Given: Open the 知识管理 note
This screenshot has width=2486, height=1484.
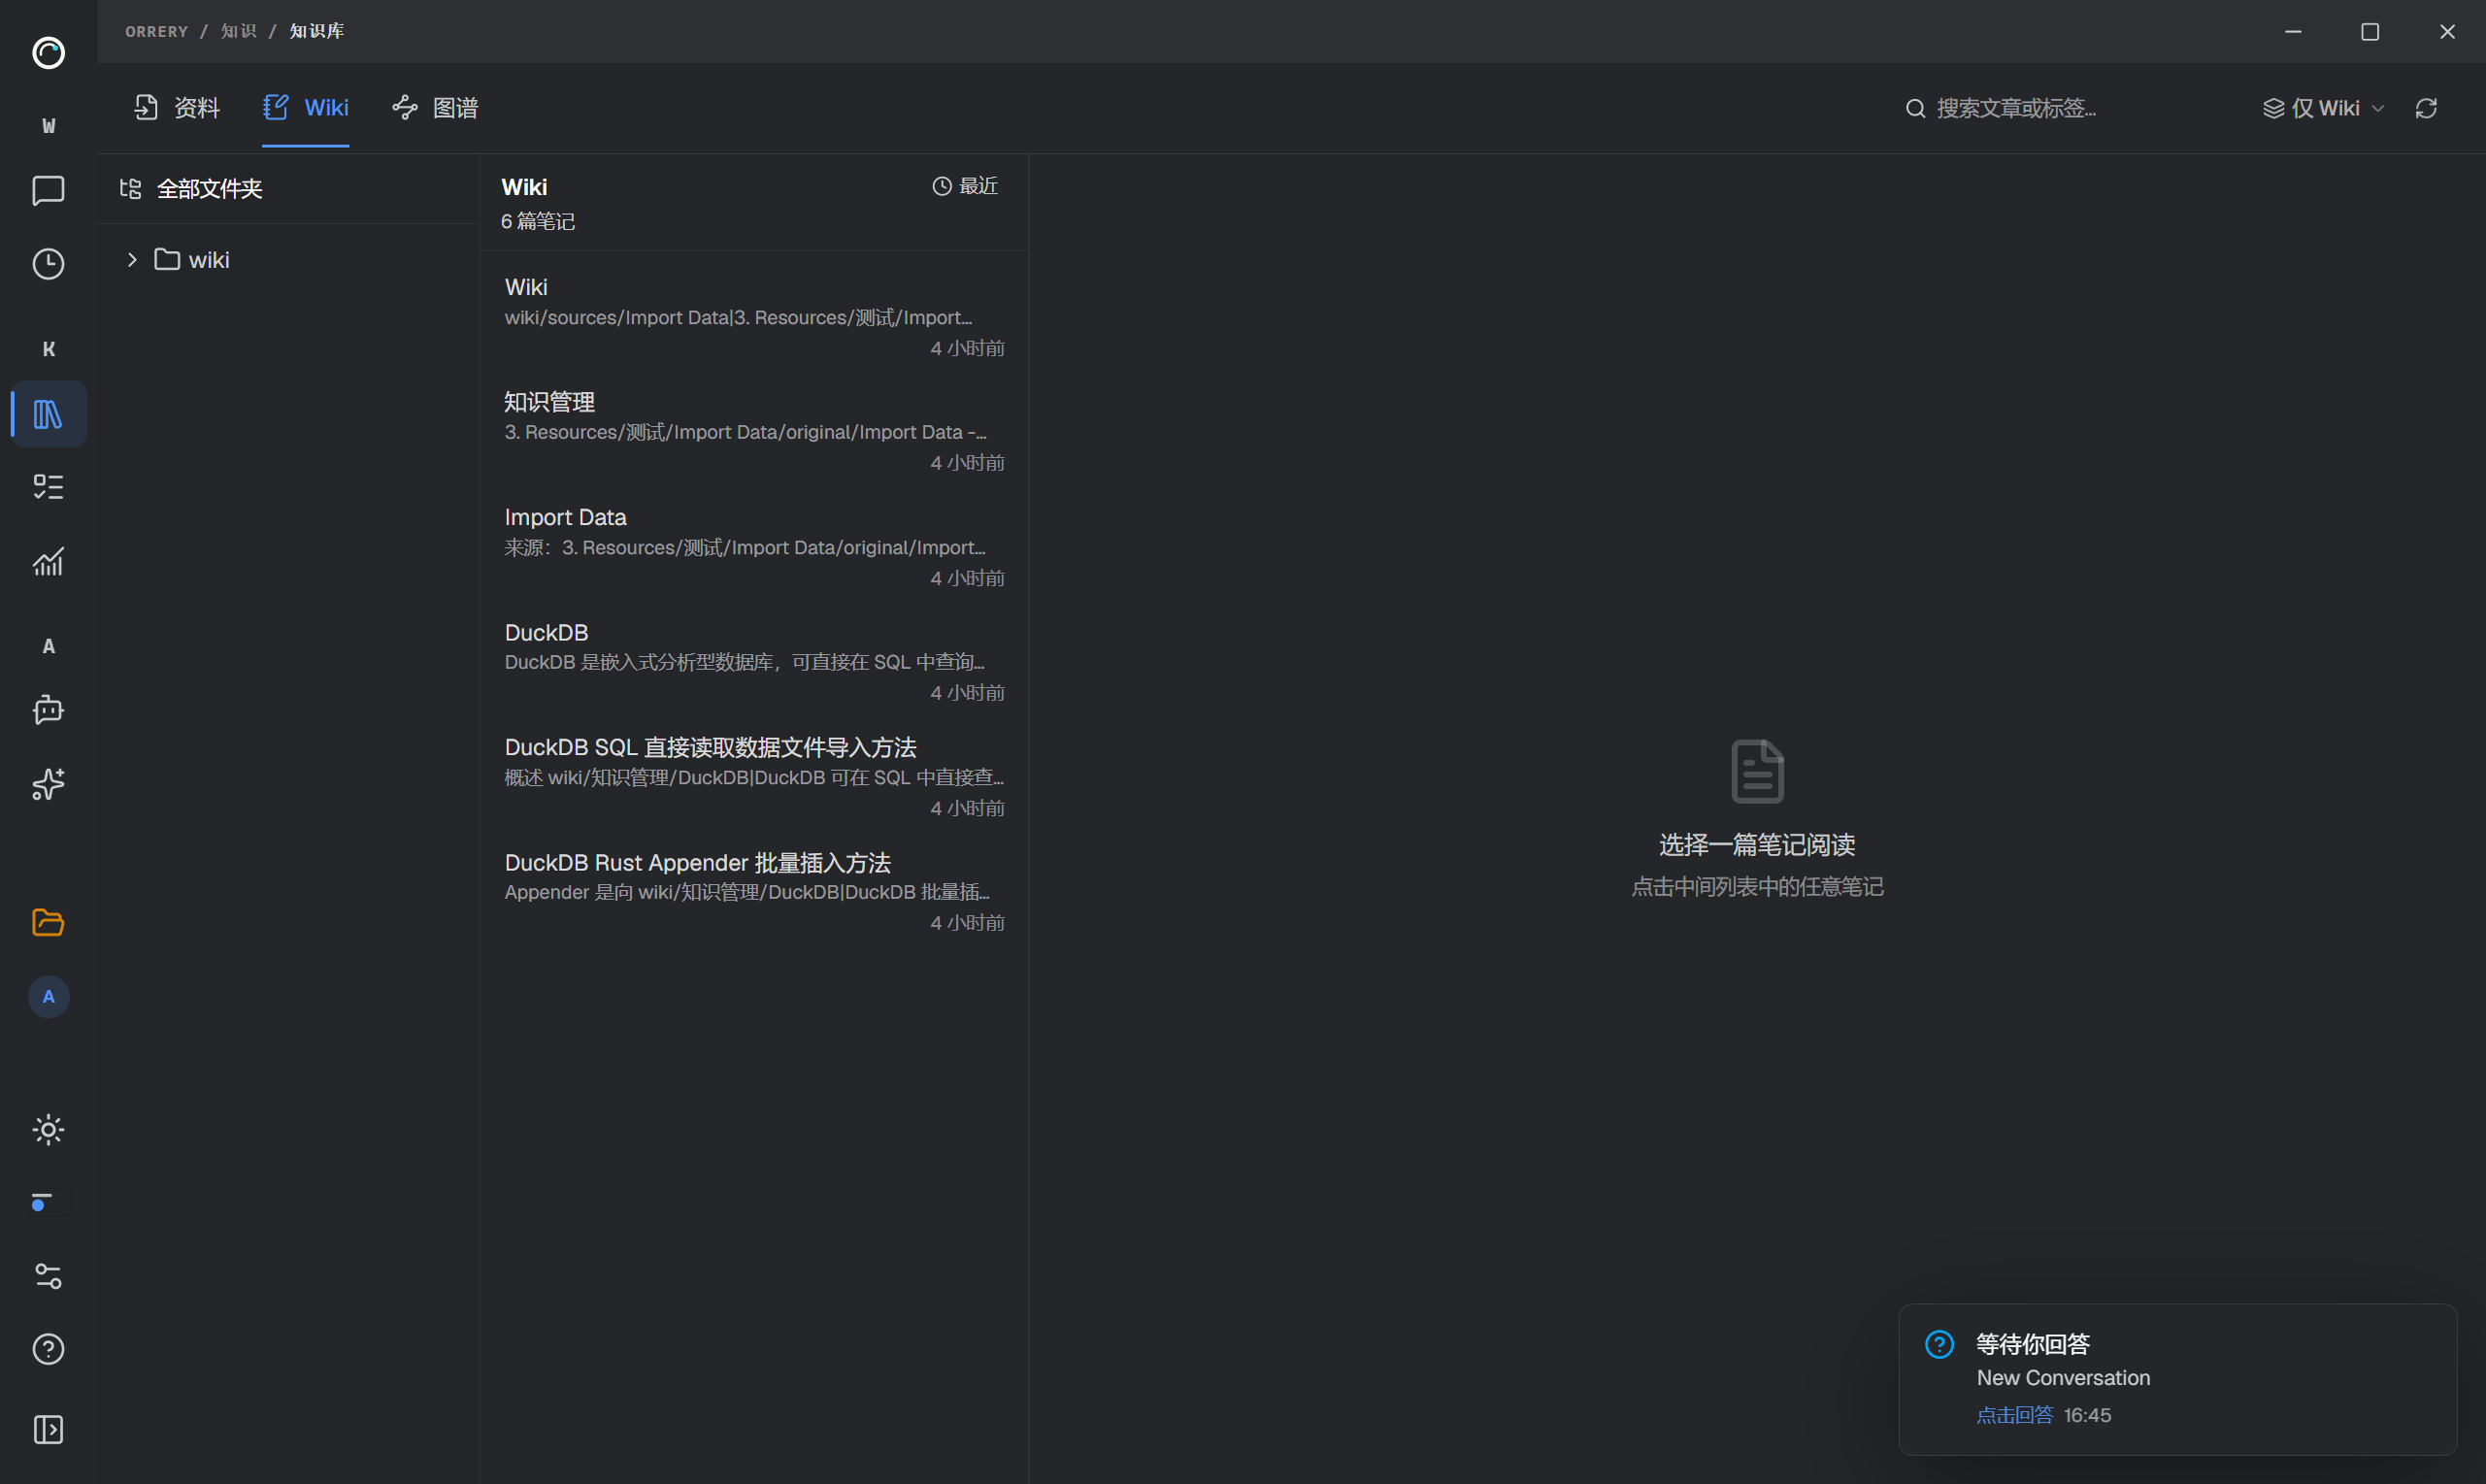Looking at the screenshot, I should click(754, 432).
